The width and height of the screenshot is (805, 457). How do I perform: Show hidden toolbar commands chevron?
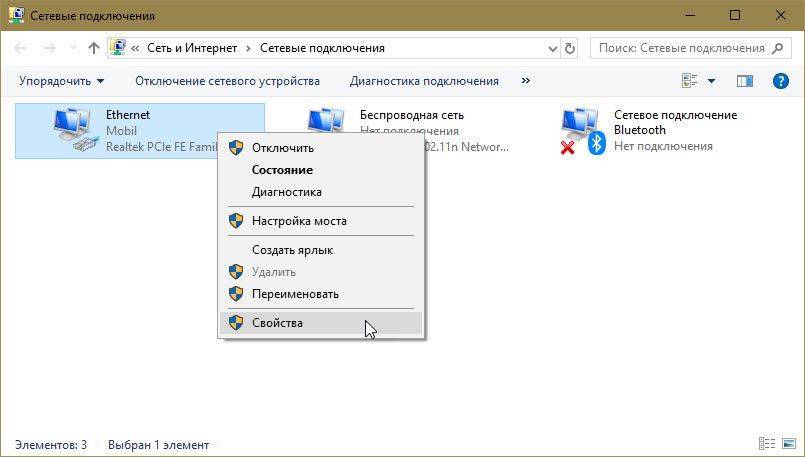pyautogui.click(x=526, y=81)
